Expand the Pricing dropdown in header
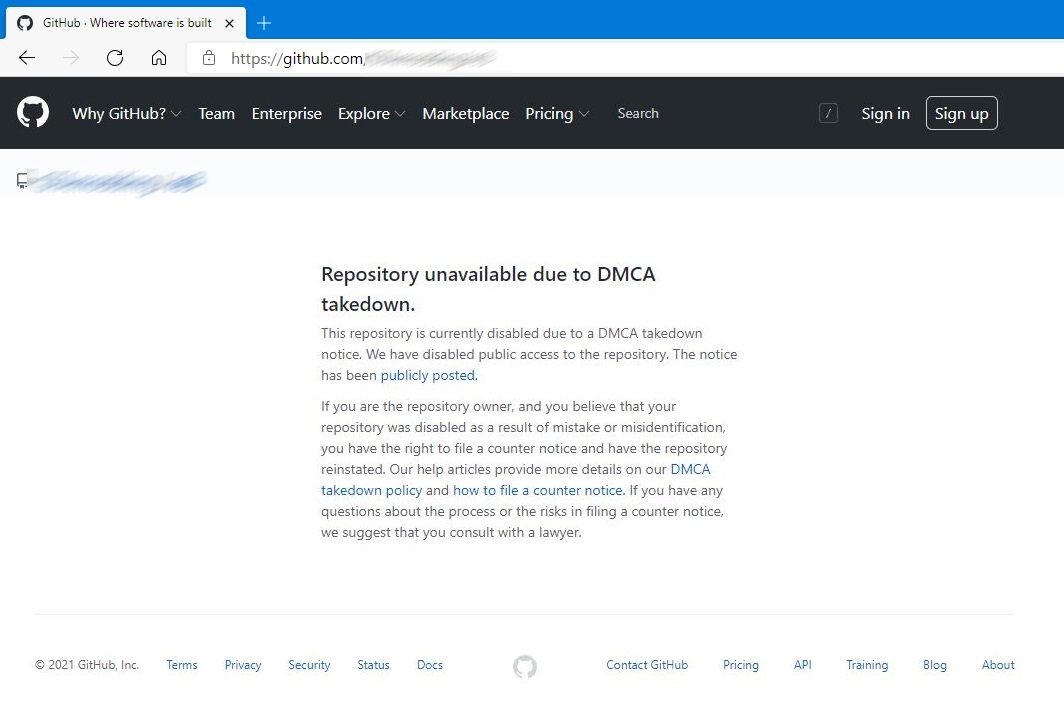The image size is (1064, 709). click(x=557, y=114)
